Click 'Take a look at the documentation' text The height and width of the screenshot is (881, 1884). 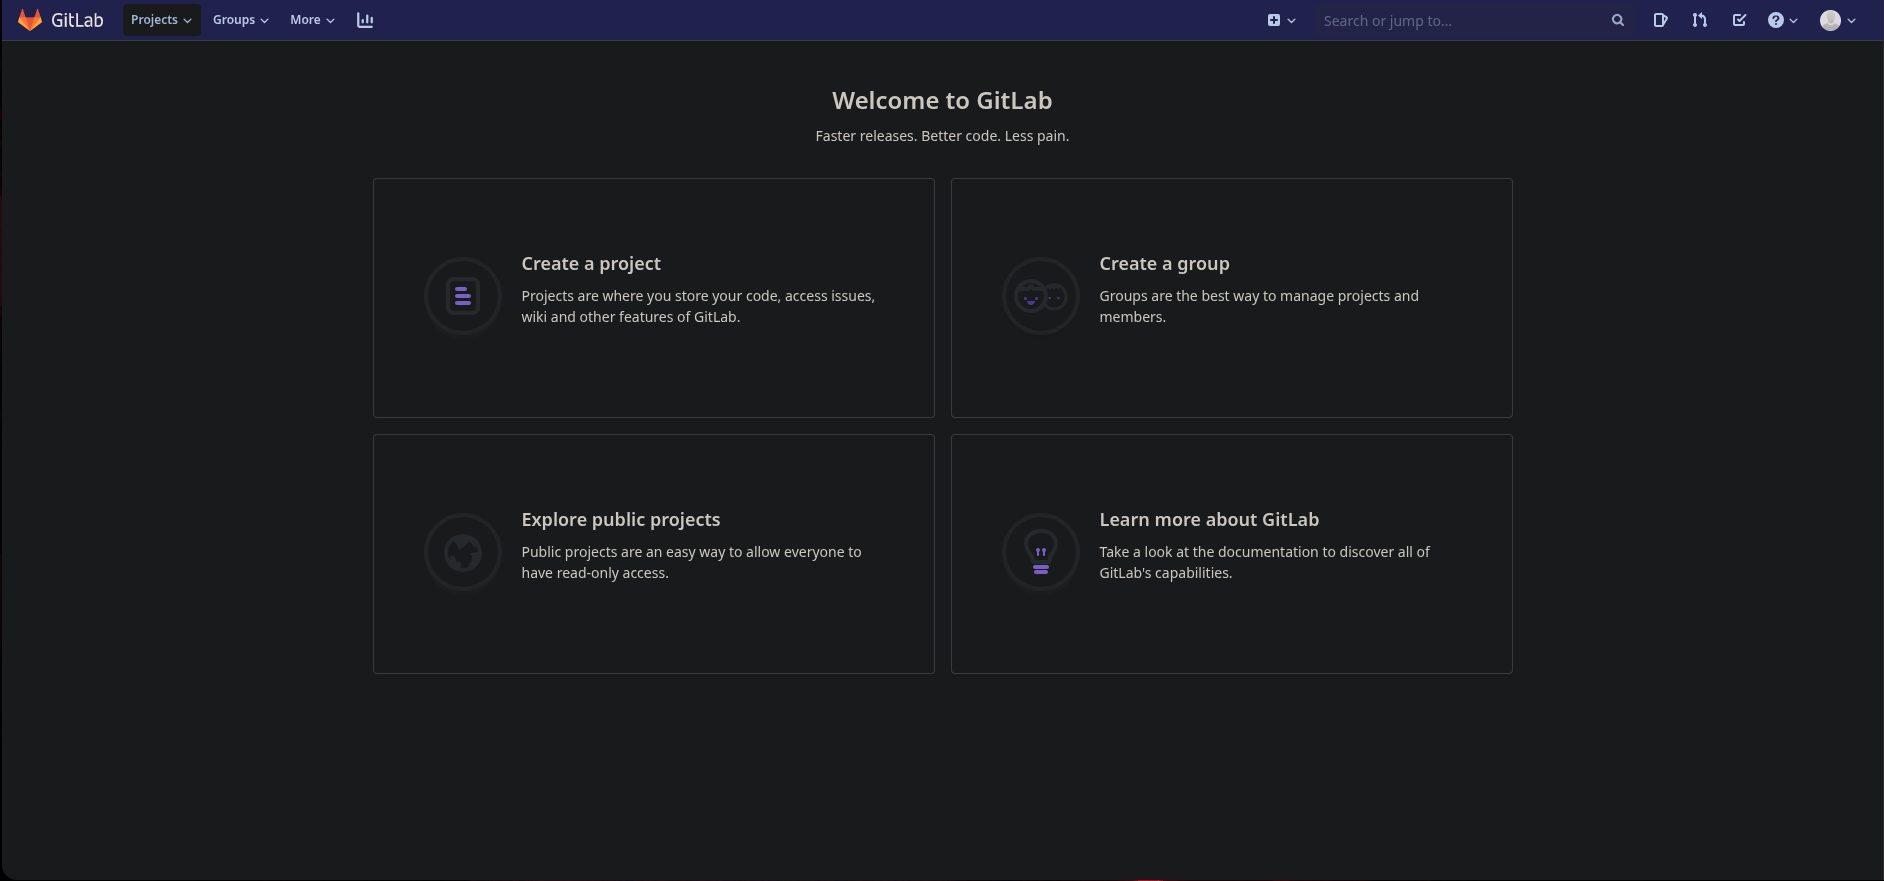(1265, 562)
